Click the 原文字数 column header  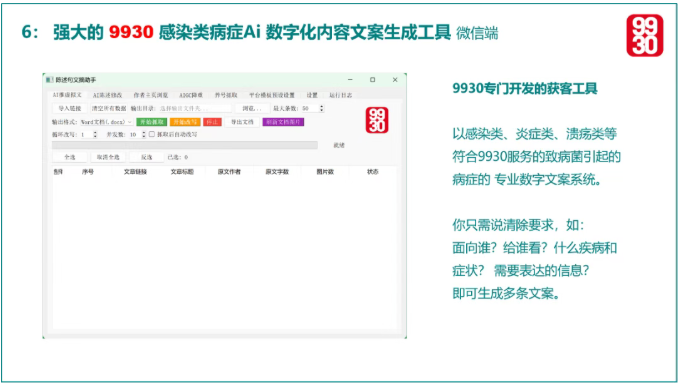(277, 172)
